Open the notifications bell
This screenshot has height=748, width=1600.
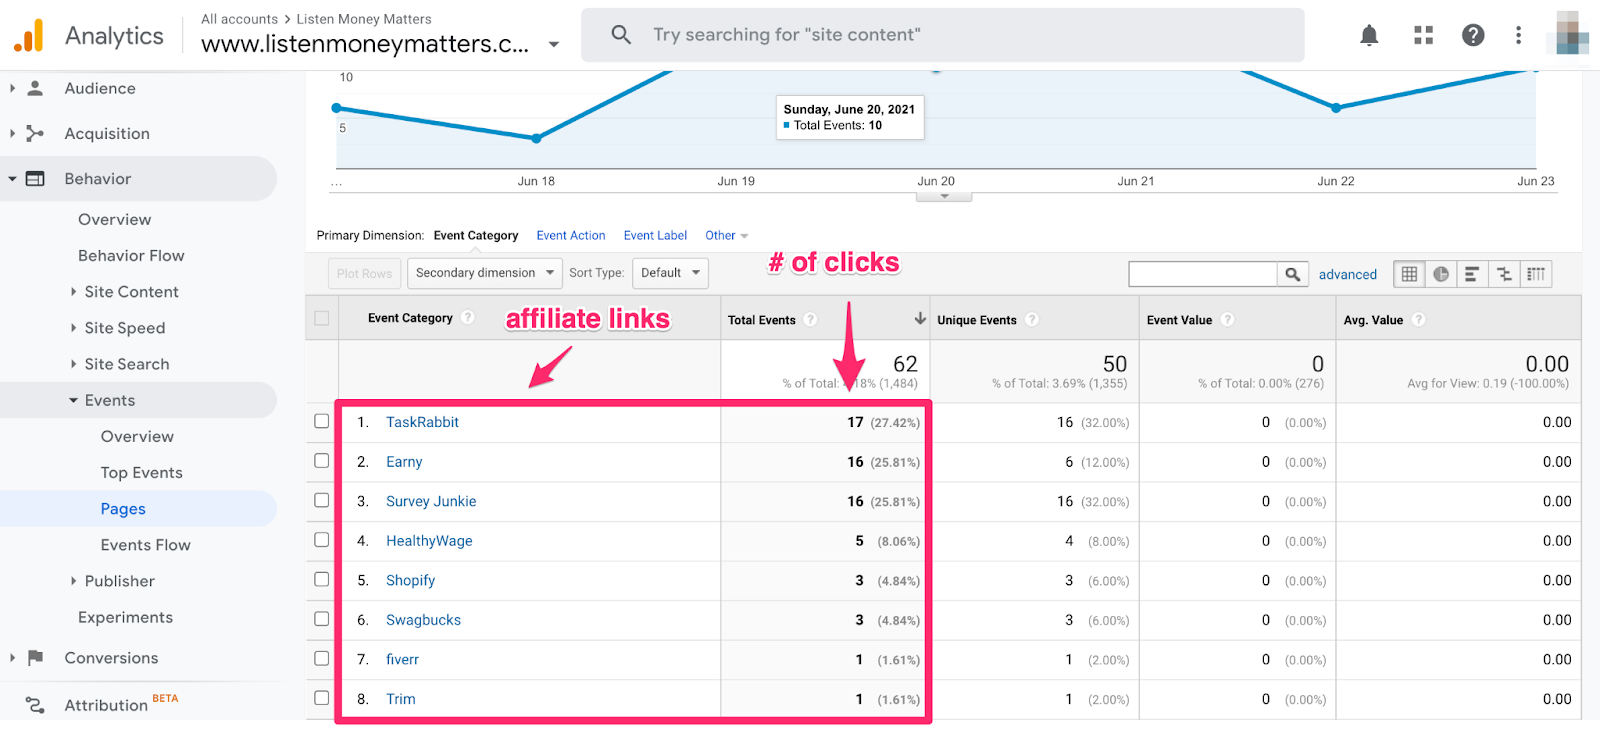[x=1369, y=36]
